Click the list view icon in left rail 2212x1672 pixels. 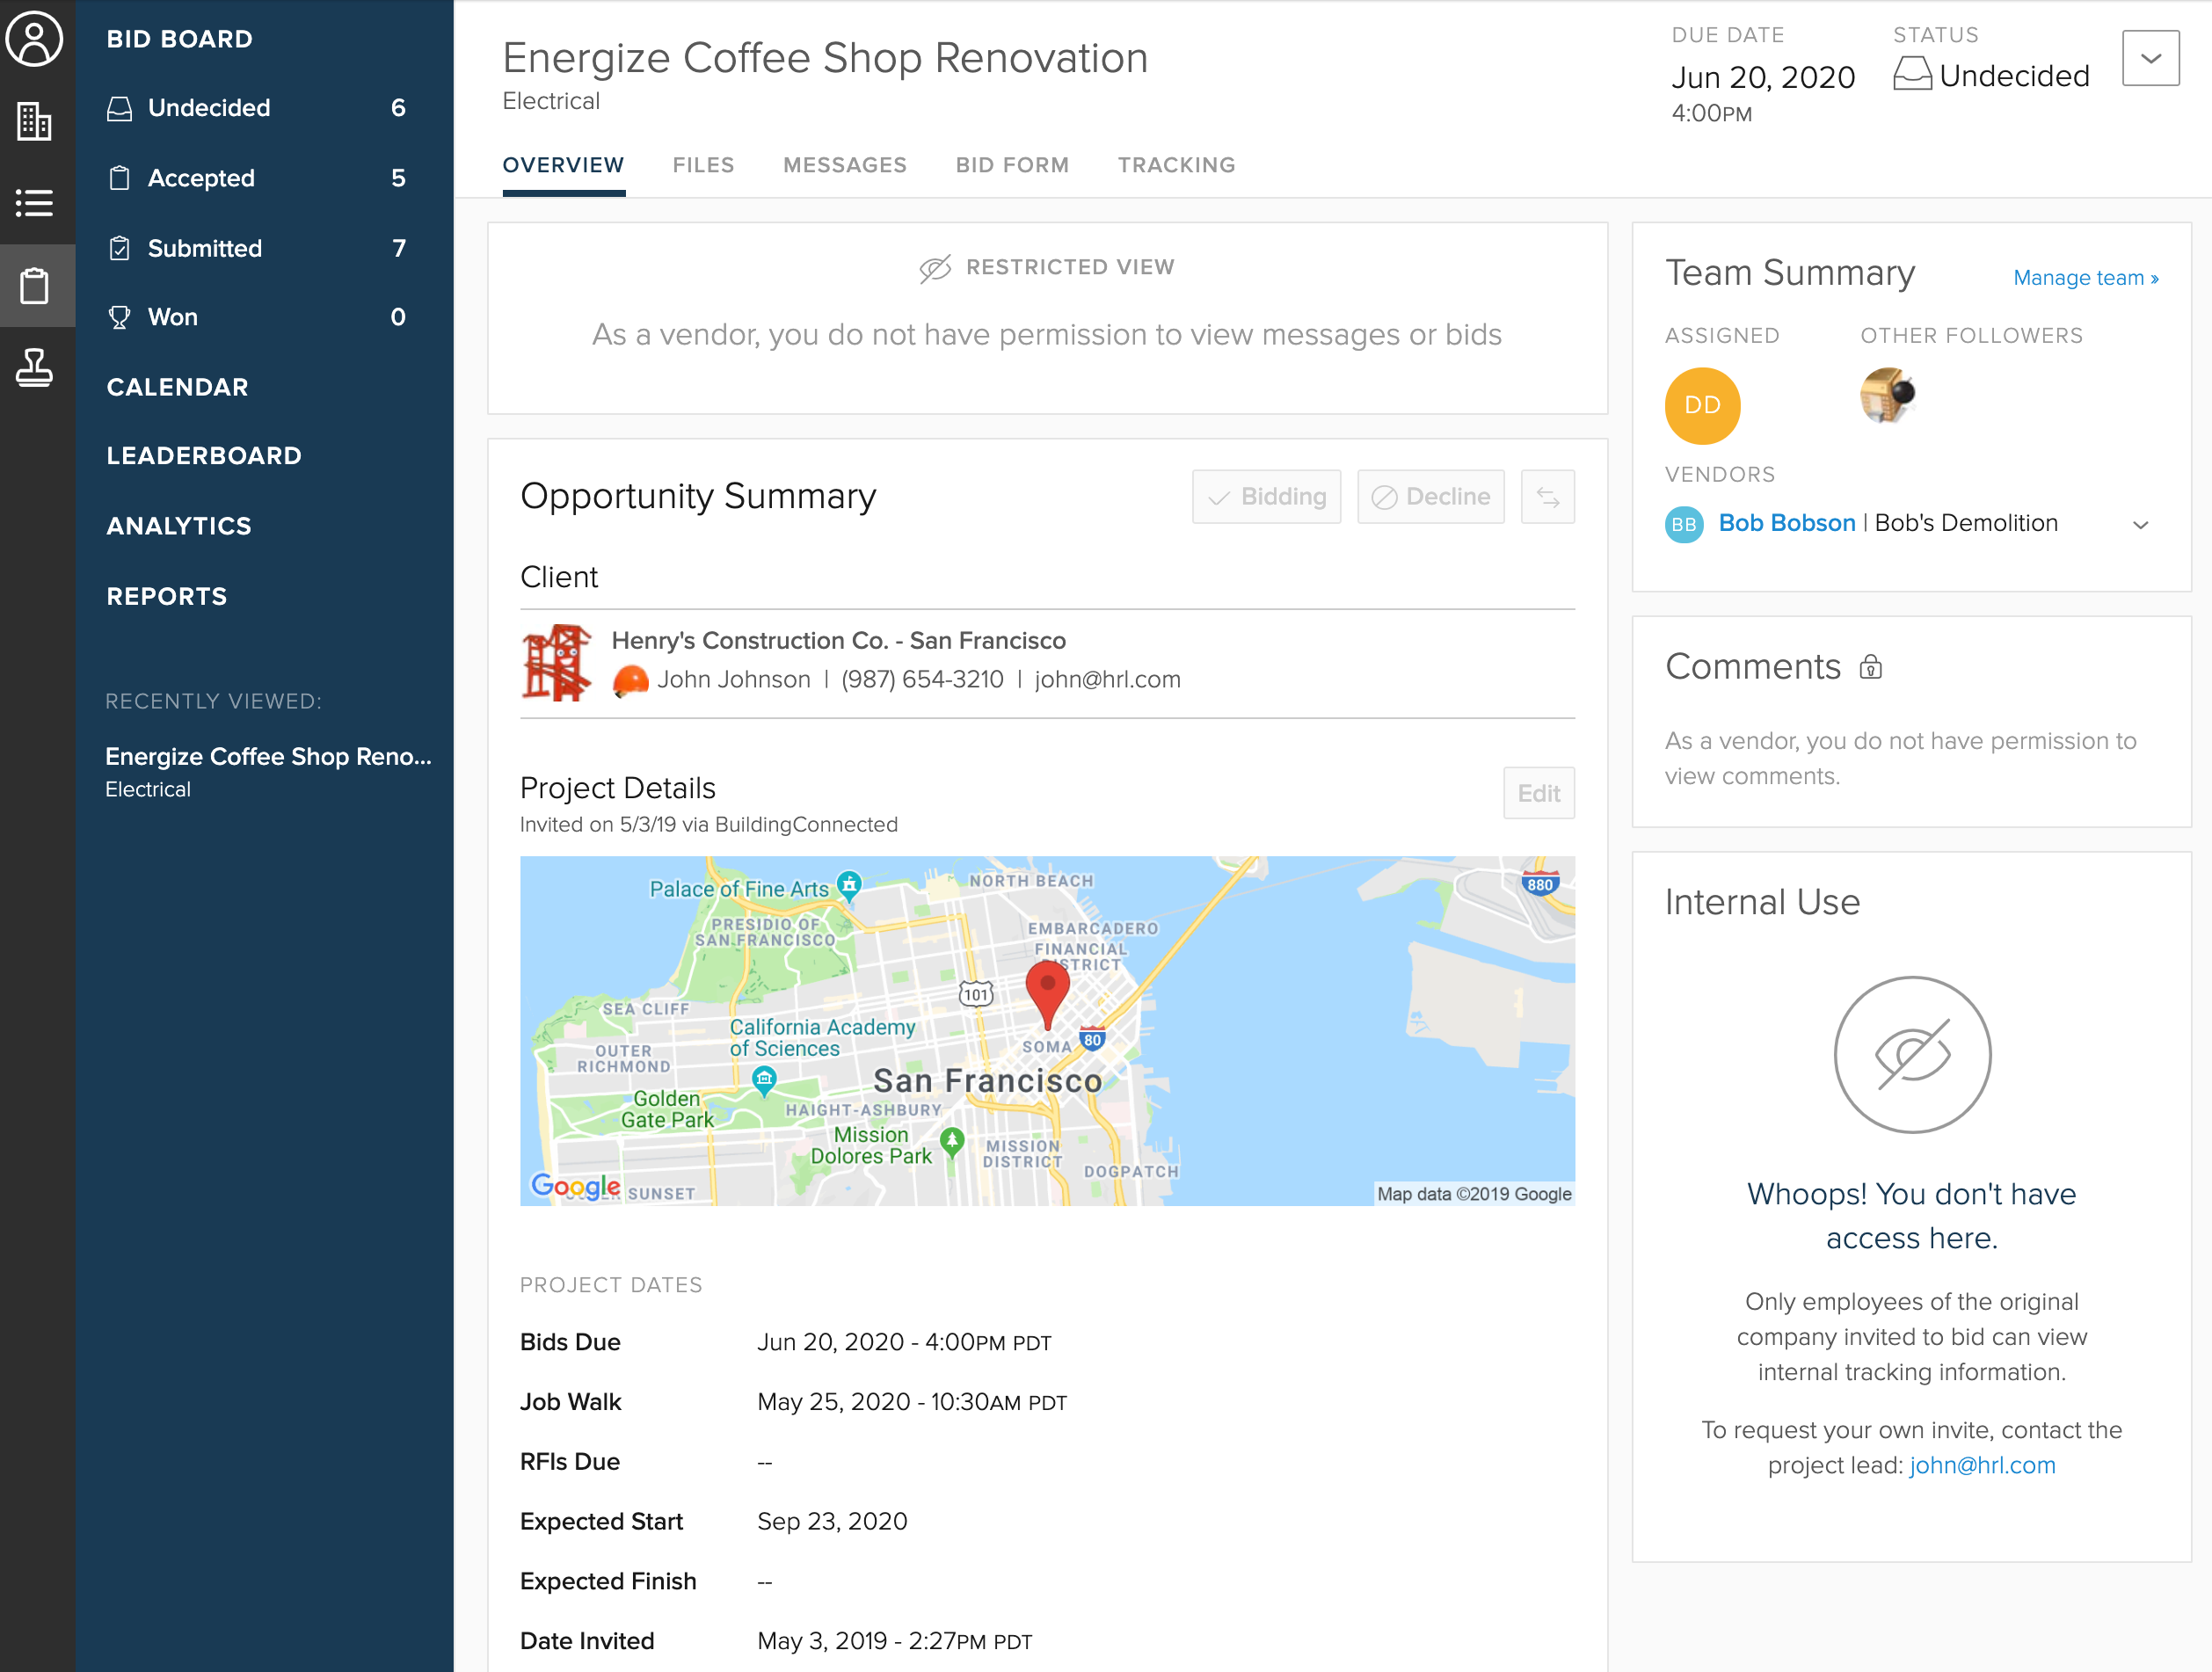35,203
